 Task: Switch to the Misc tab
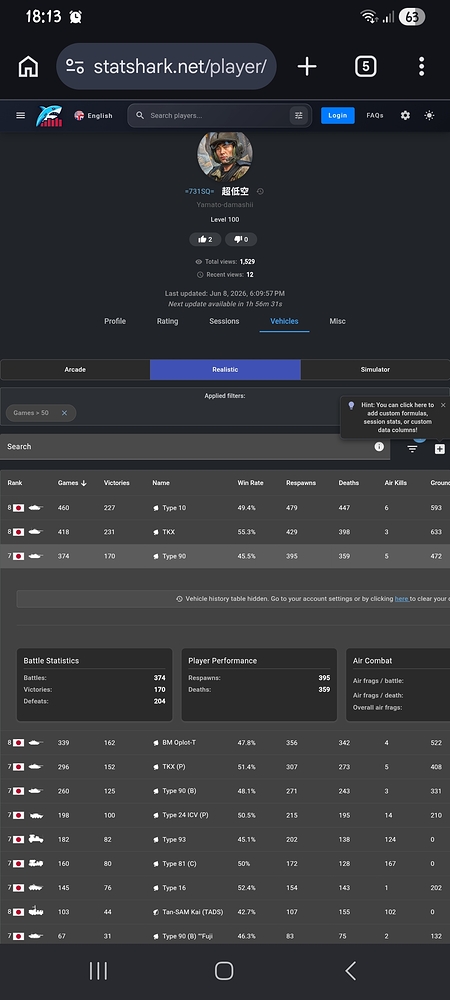click(338, 321)
